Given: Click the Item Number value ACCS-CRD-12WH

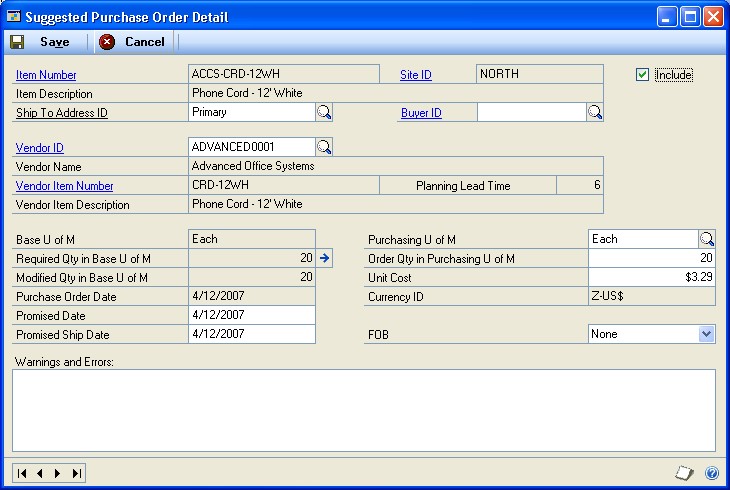Looking at the screenshot, I should point(284,74).
